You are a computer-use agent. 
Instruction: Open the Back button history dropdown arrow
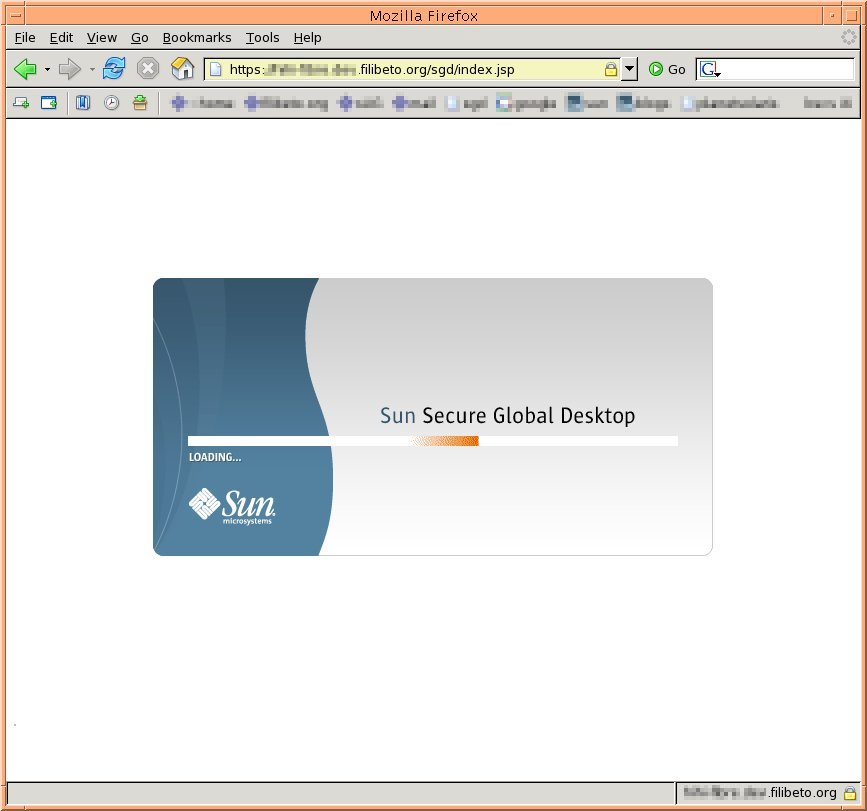pyautogui.click(x=46, y=70)
